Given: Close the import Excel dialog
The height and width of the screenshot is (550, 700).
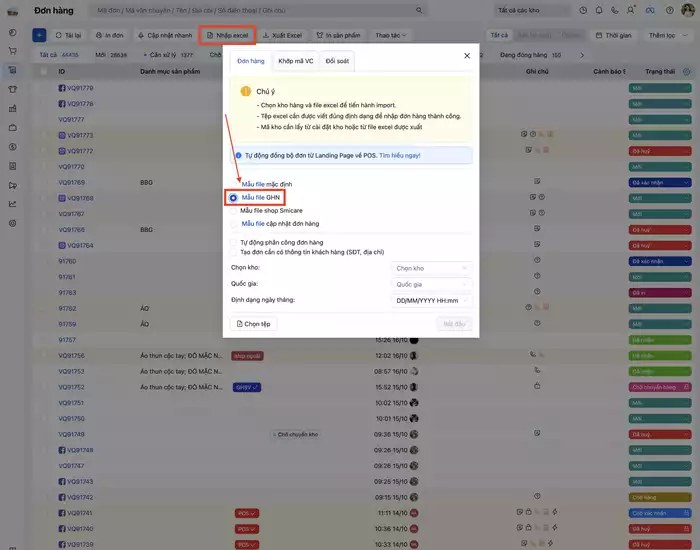Looking at the screenshot, I should [466, 57].
